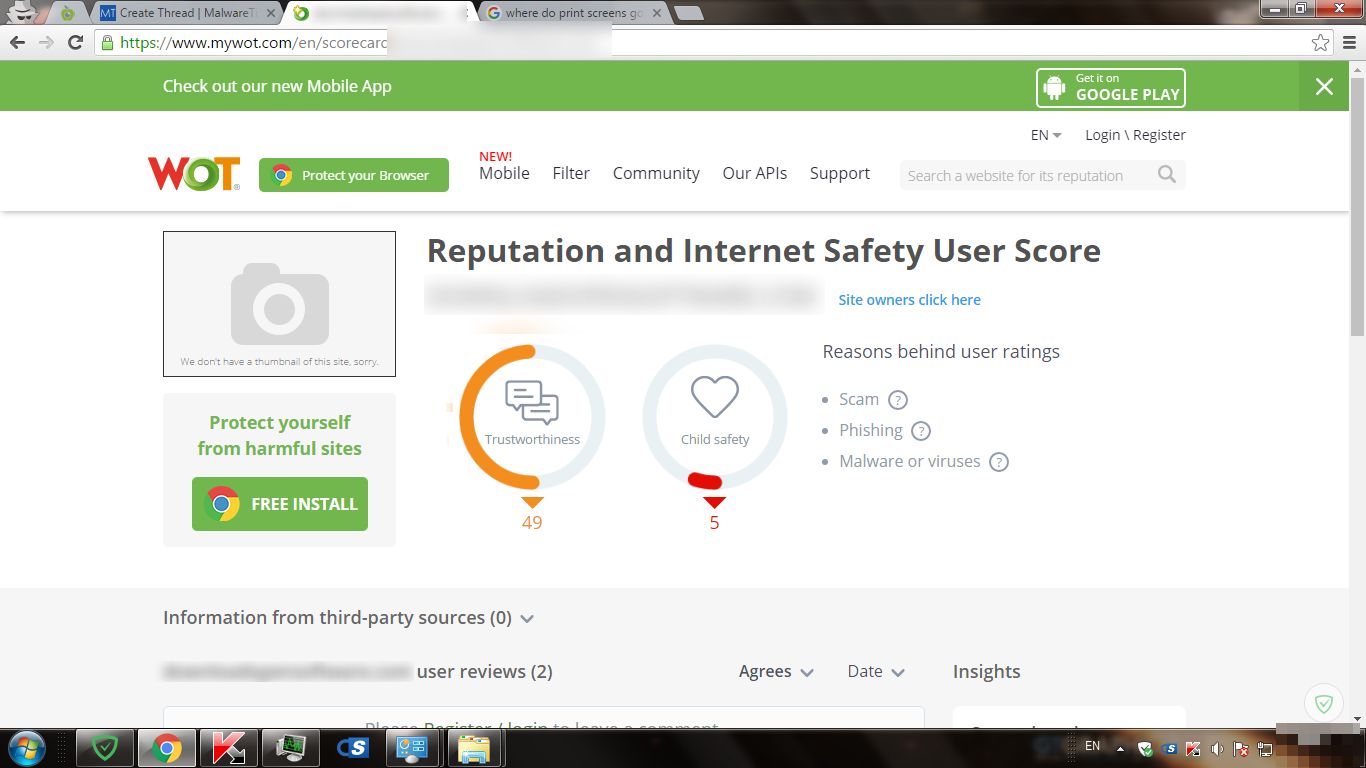This screenshot has height=768, width=1366.
Task: Click the Child safety score ring
Action: click(x=714, y=417)
